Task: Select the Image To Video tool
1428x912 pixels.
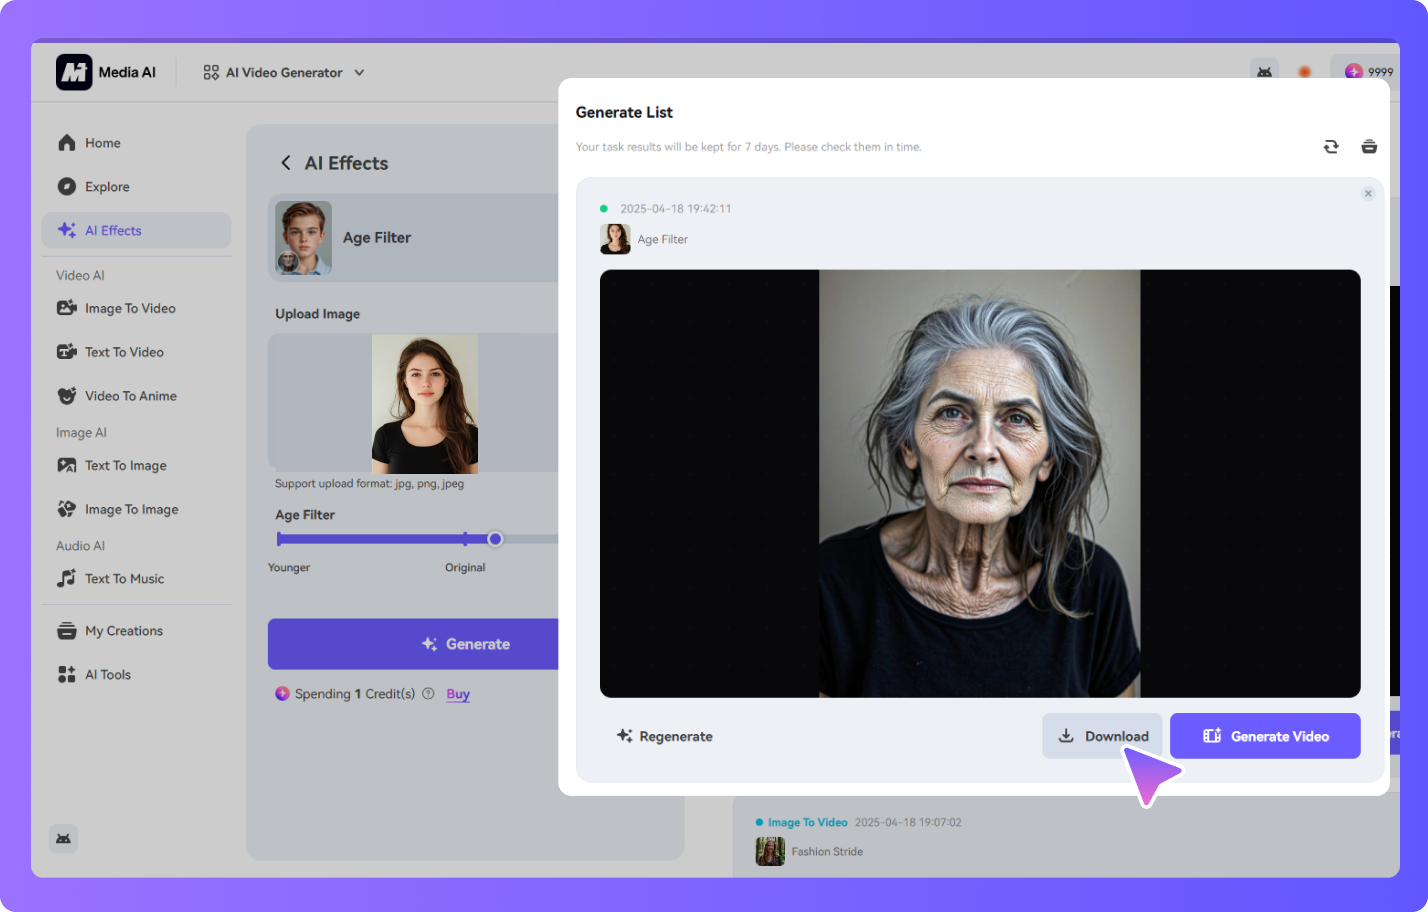Action: 128,308
